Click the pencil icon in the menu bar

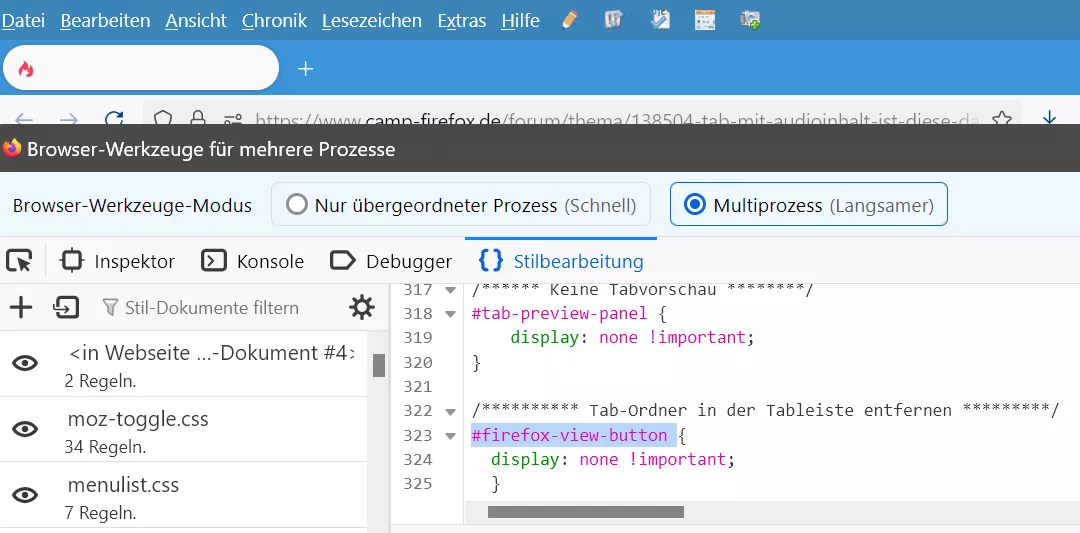coord(570,20)
